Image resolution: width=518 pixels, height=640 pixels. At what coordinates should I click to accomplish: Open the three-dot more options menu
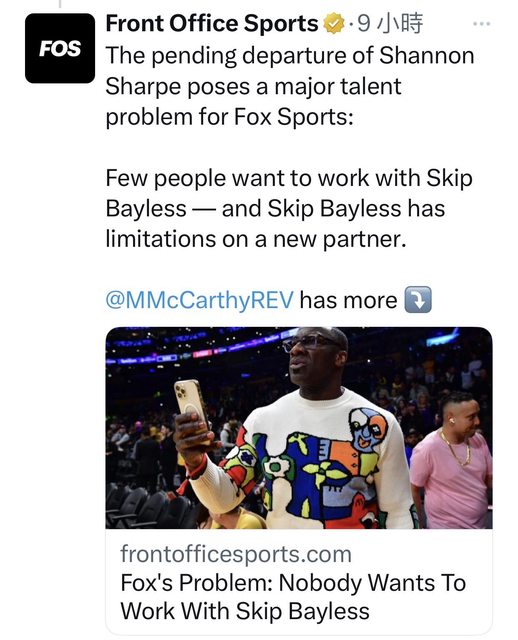pyautogui.click(x=481, y=24)
